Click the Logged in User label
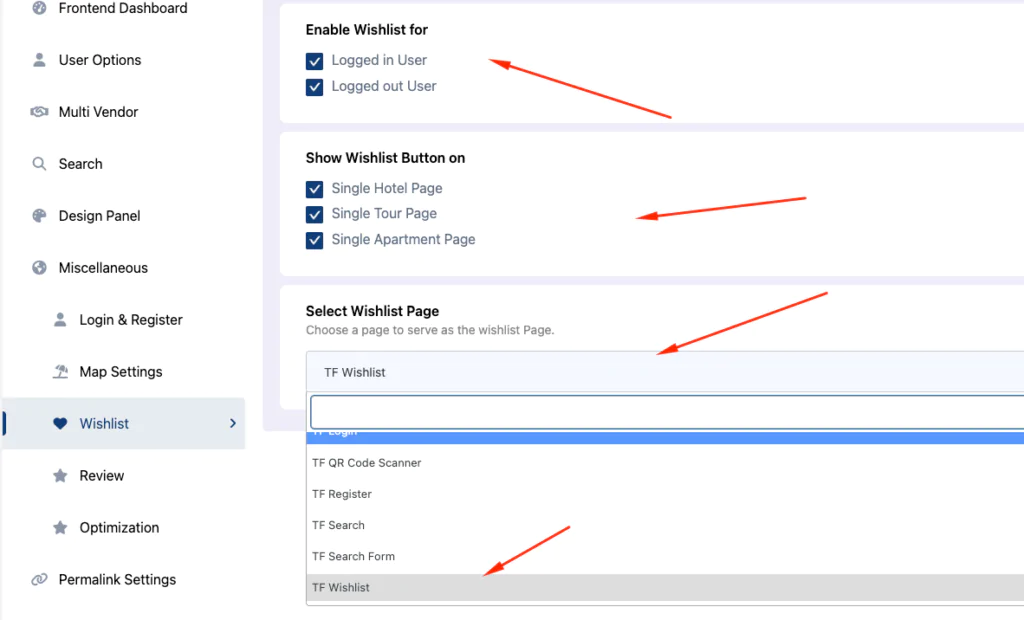The height and width of the screenshot is (620, 1024). [x=379, y=60]
